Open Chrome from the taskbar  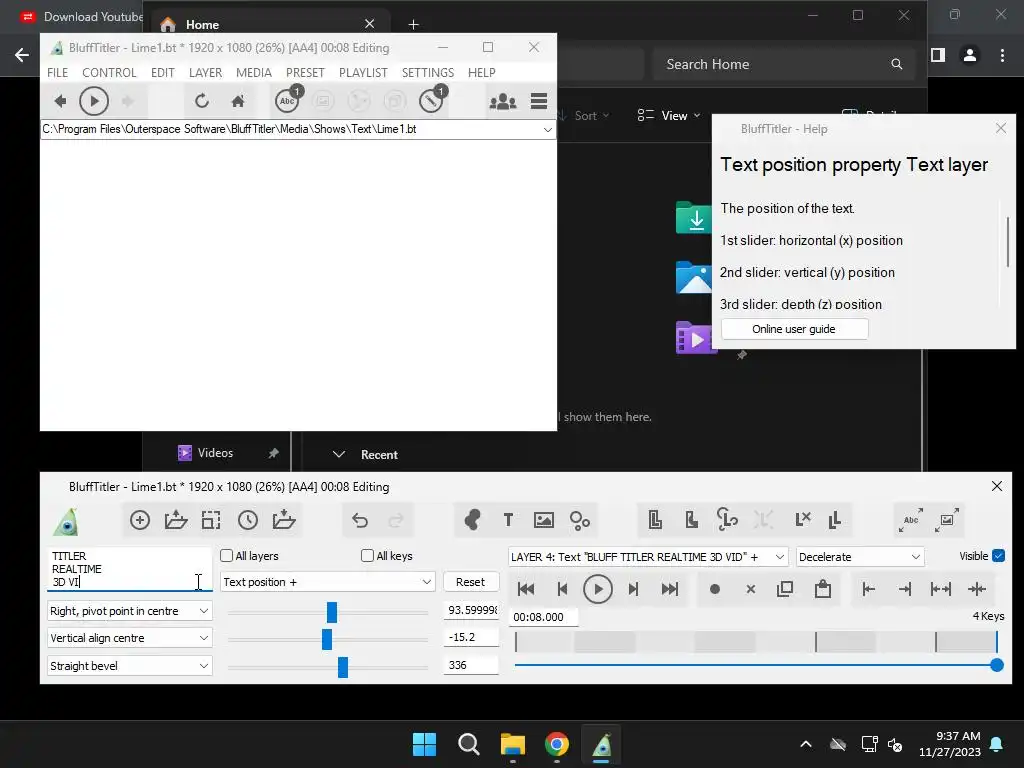[556, 744]
